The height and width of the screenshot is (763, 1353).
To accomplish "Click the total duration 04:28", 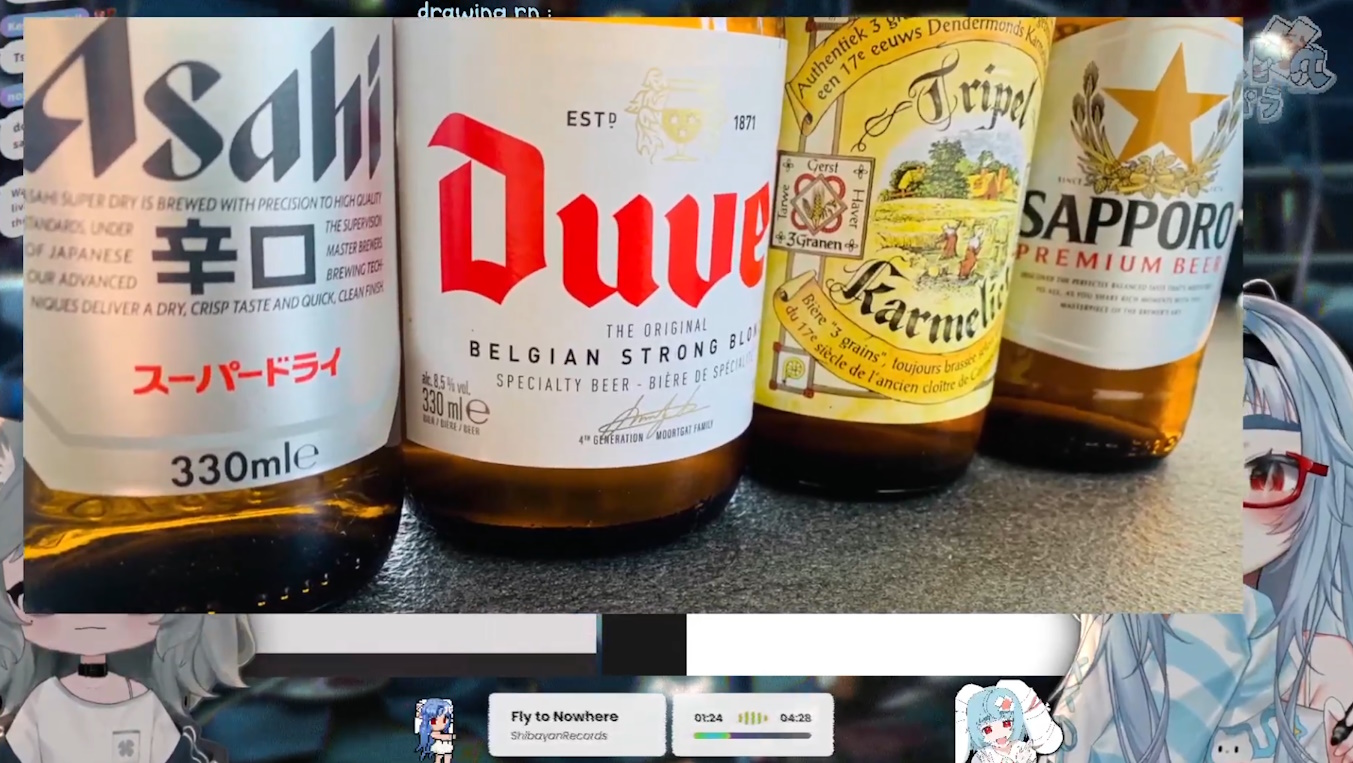I will tap(795, 718).
